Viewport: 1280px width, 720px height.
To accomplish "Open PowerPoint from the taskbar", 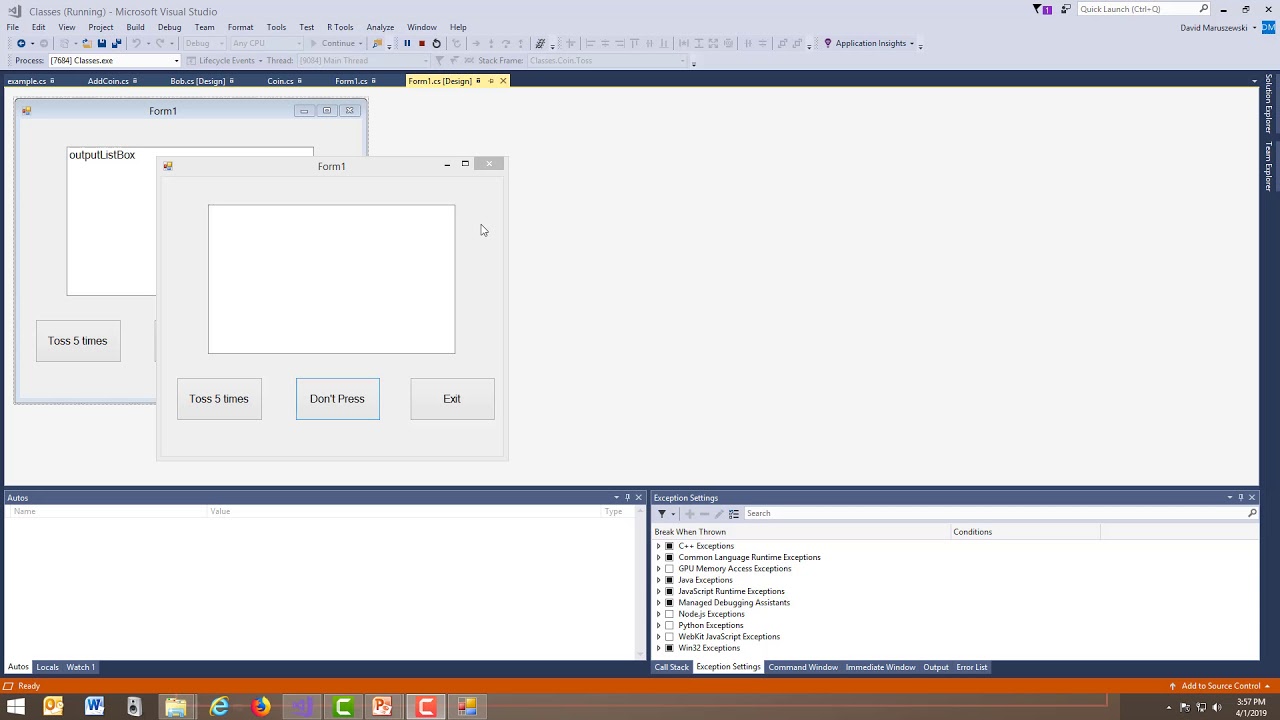I will click(x=383, y=707).
